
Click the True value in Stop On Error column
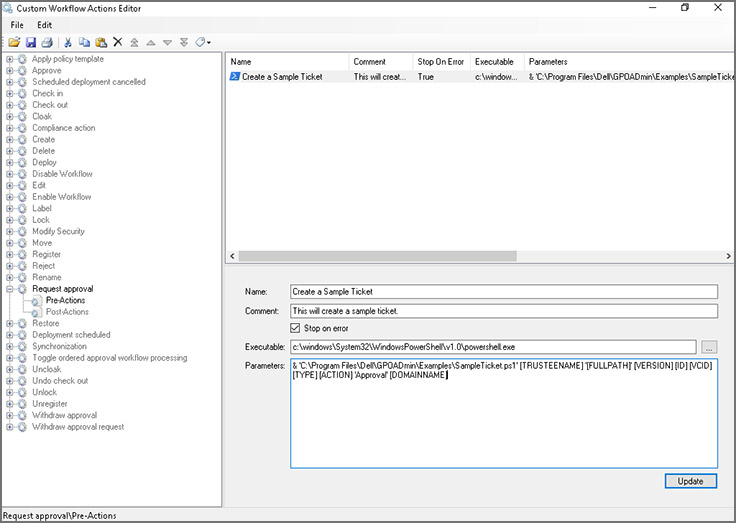coord(426,77)
